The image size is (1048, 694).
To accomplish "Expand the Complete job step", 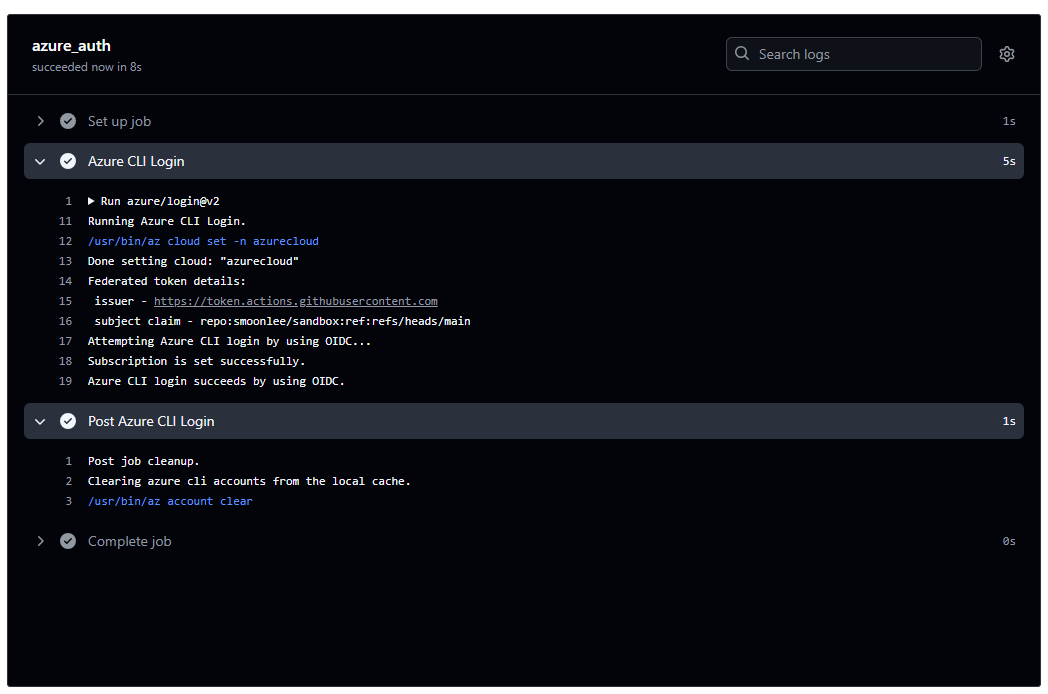I will (x=40, y=541).
